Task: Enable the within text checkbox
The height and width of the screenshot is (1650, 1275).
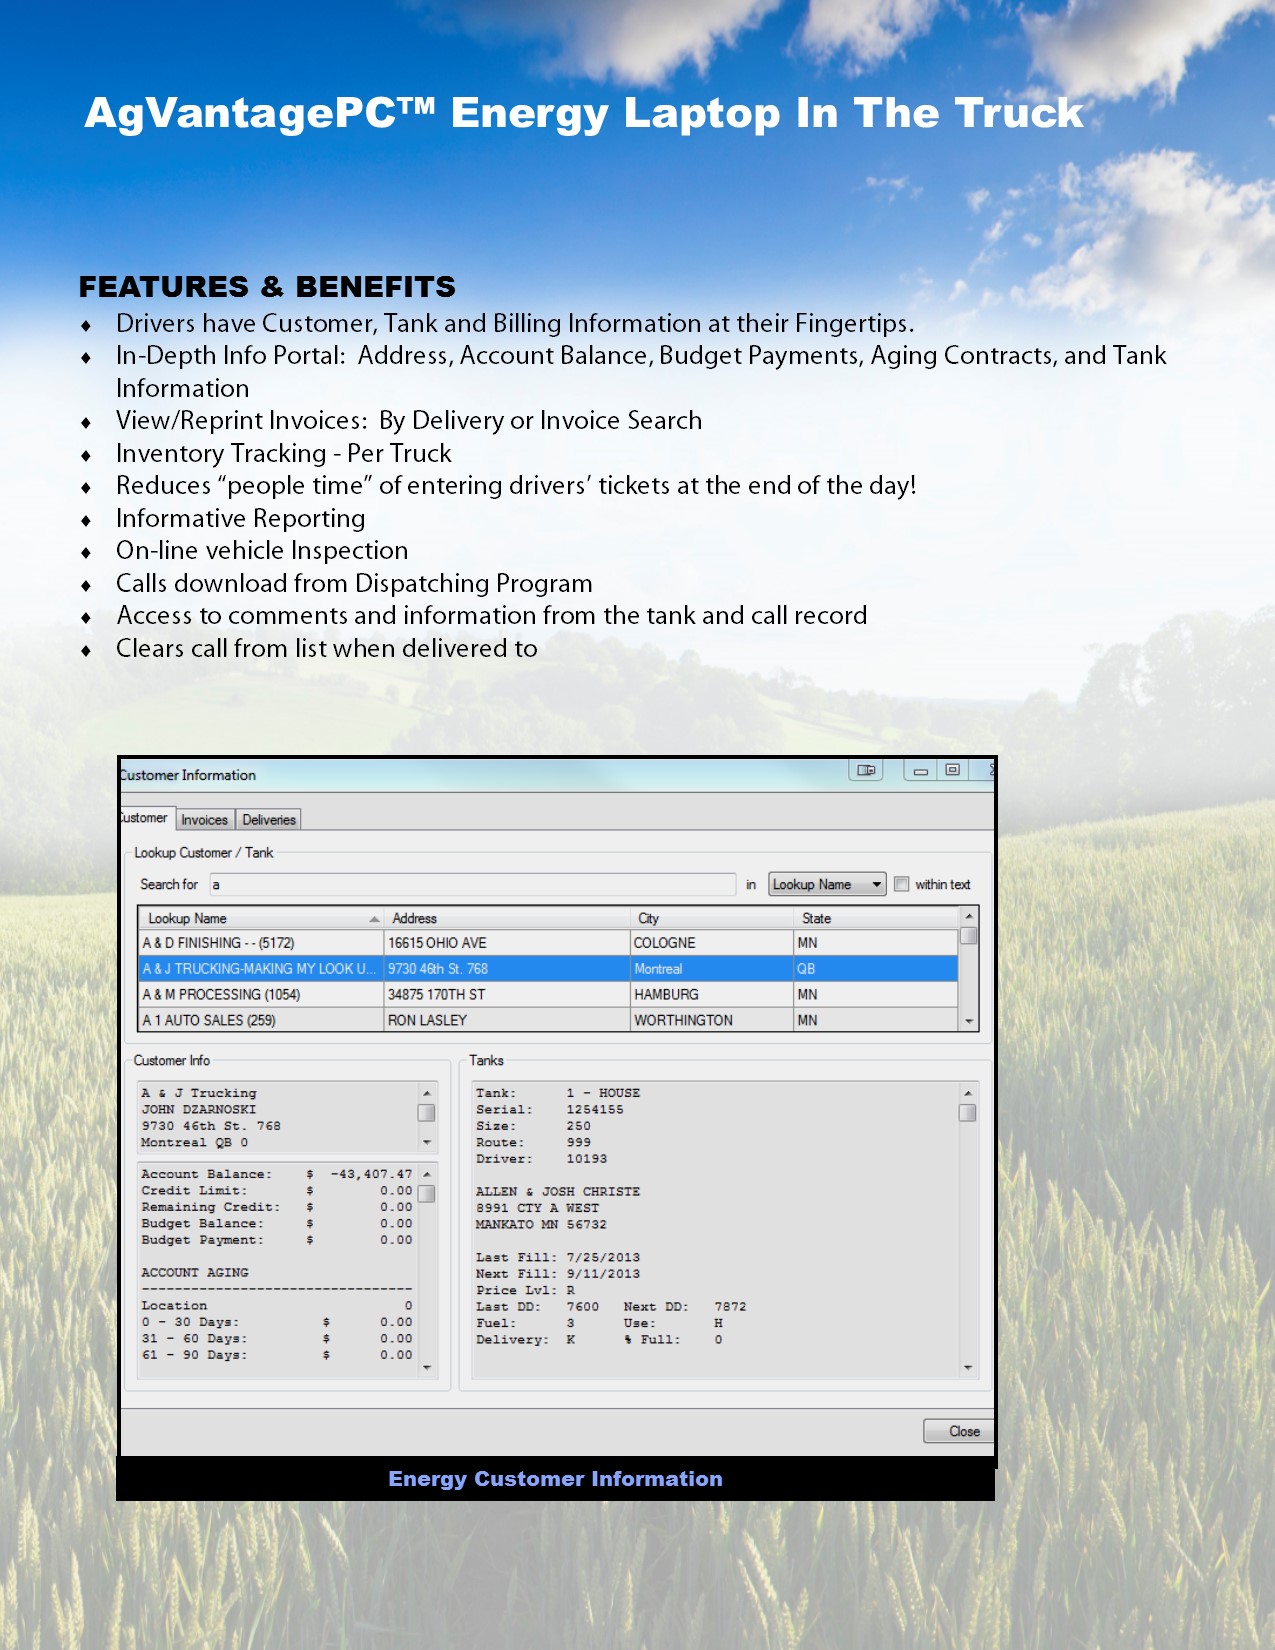Action: 901,884
